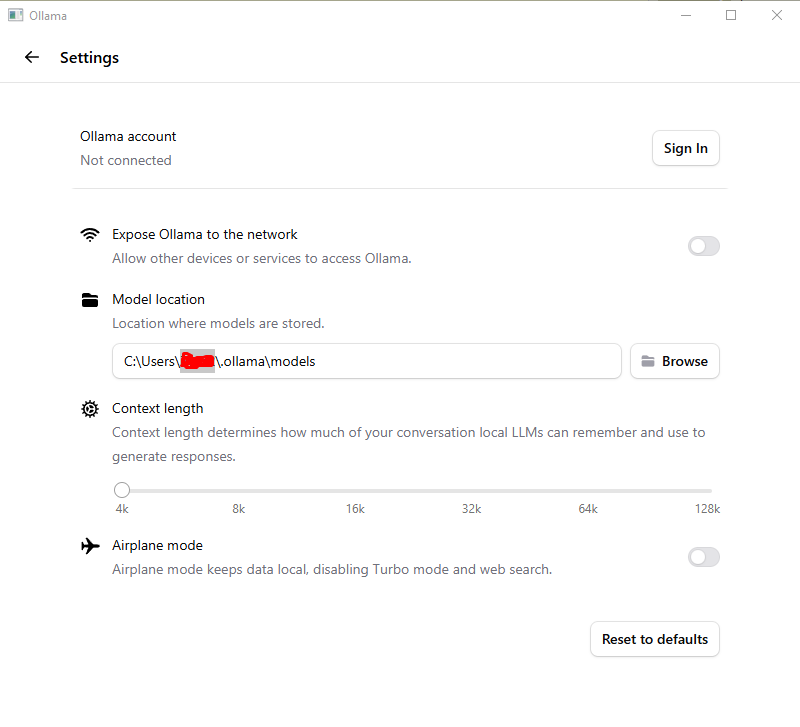
Task: Click the model location path field
Action: [367, 361]
